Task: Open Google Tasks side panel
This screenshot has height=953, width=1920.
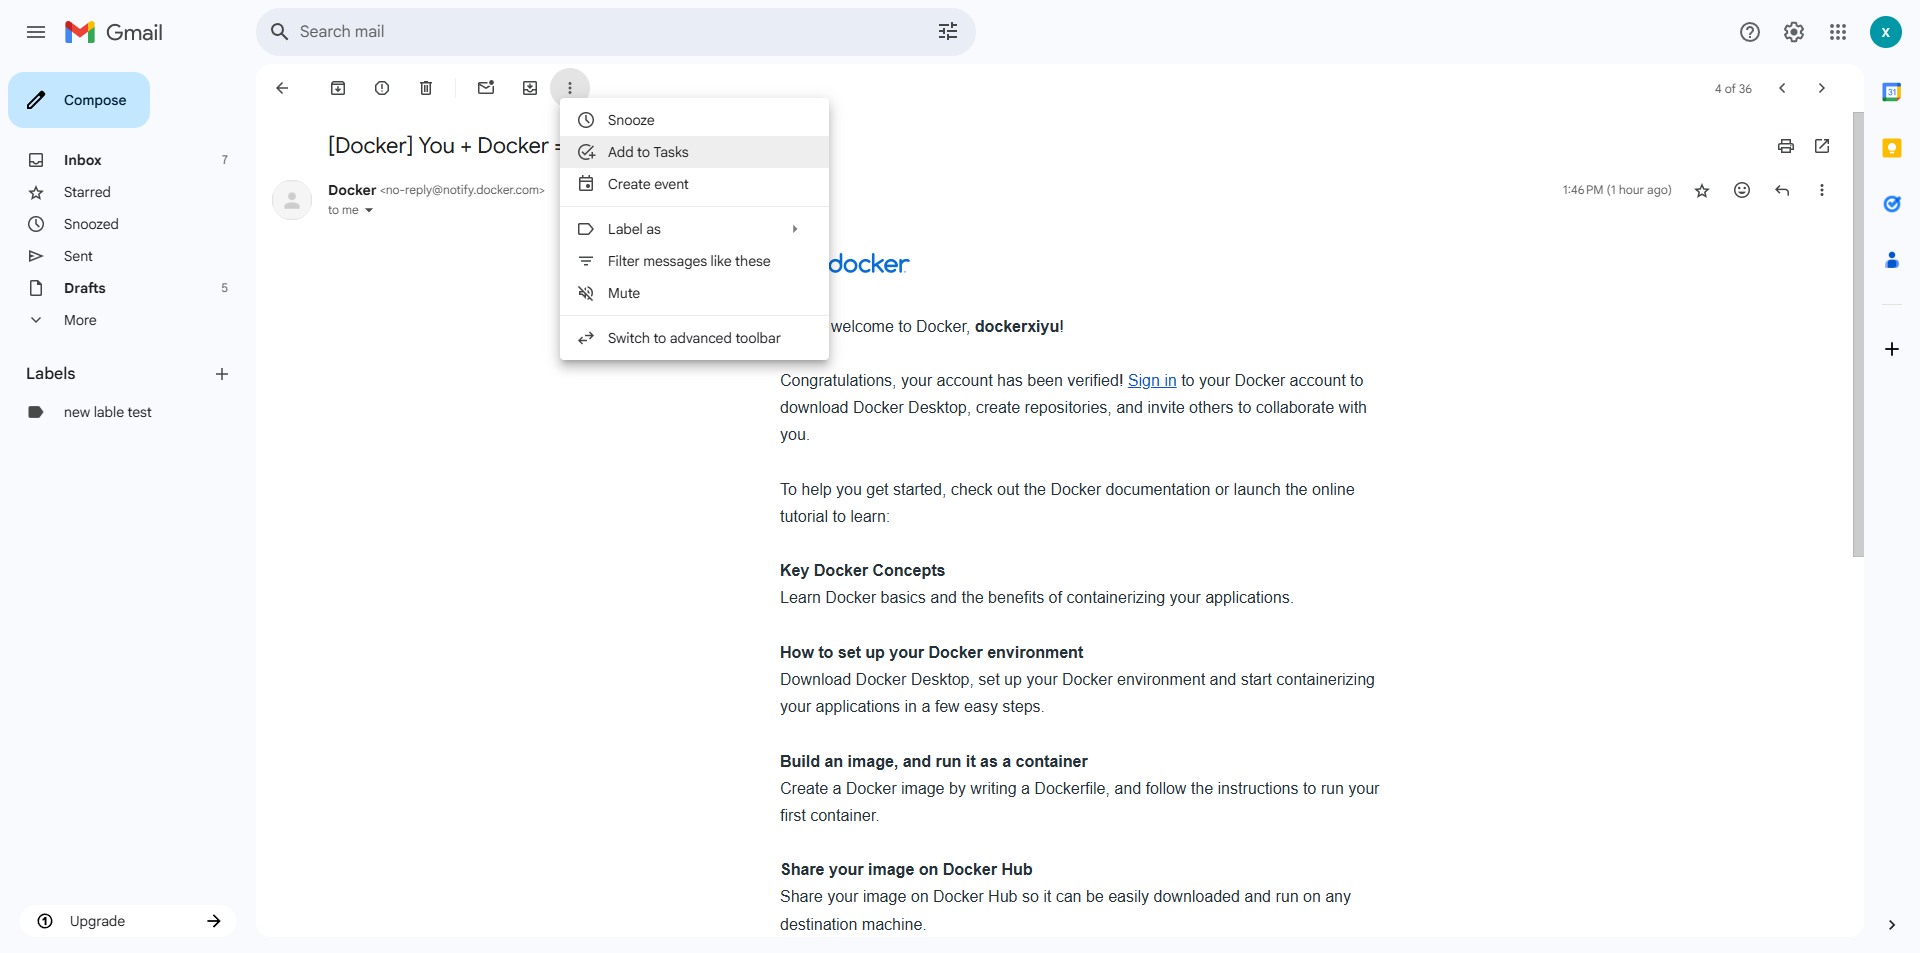Action: click(x=1892, y=204)
